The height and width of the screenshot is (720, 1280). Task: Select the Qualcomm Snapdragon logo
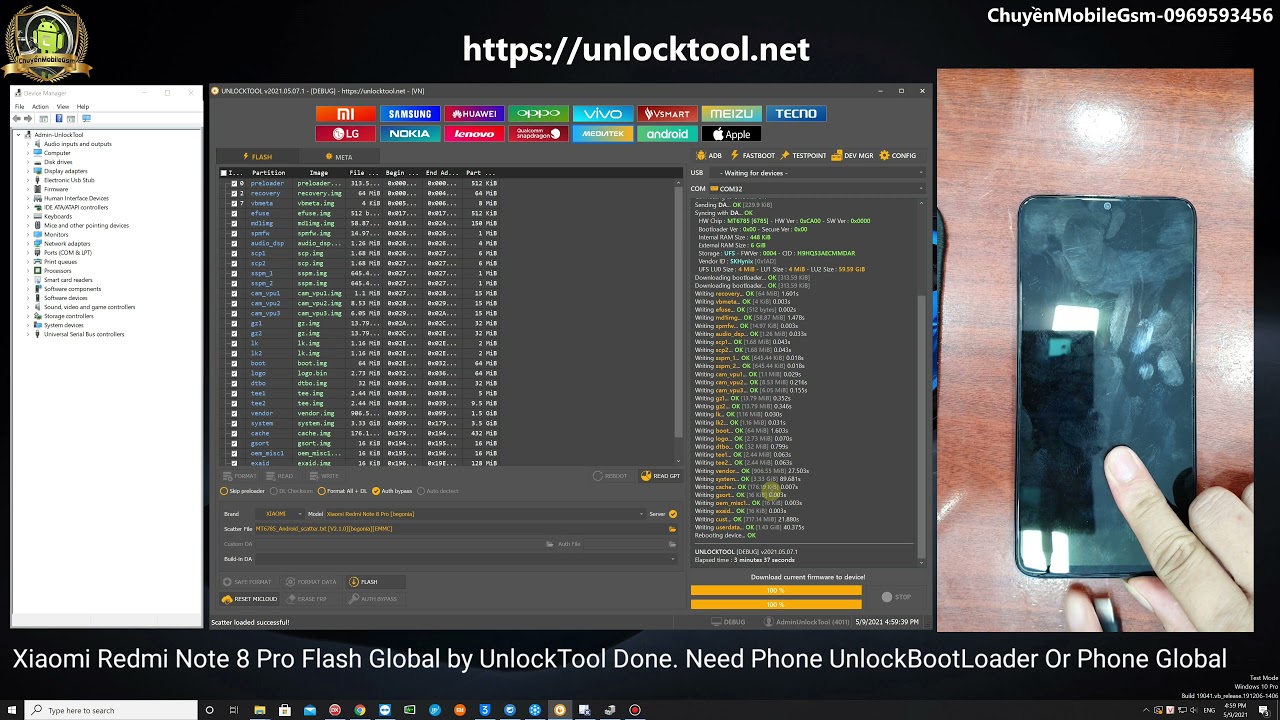pyautogui.click(x=538, y=134)
